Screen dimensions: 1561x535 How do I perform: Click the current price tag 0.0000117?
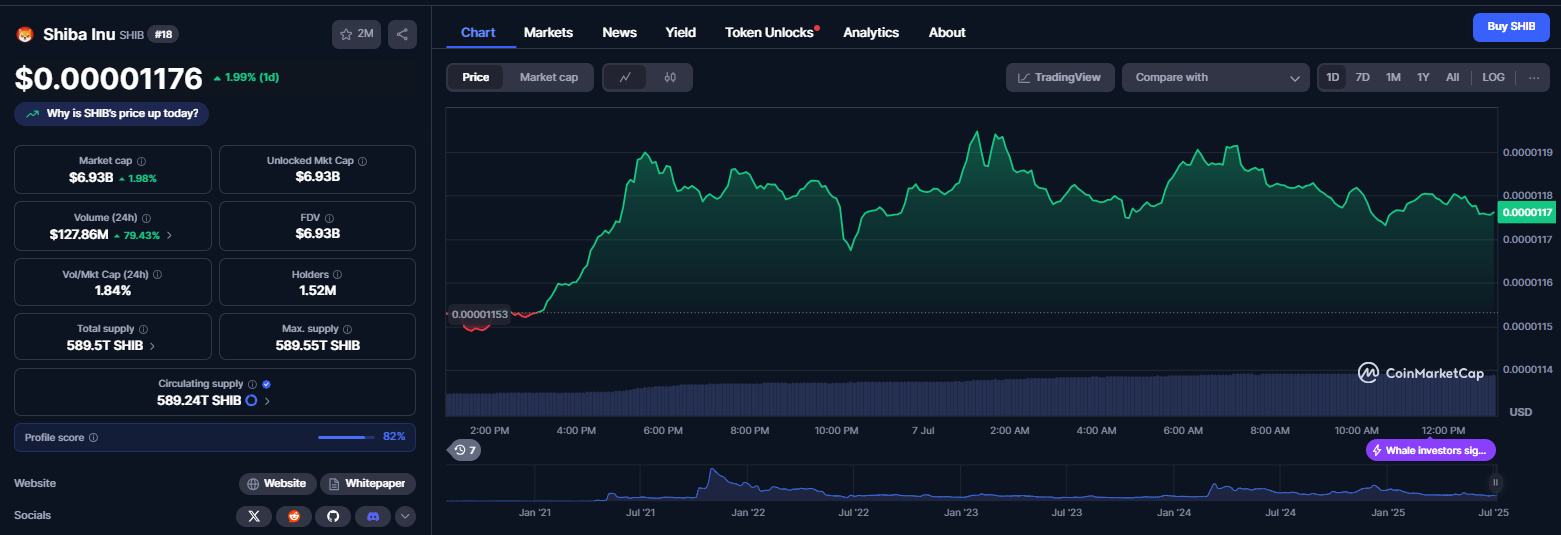1527,212
